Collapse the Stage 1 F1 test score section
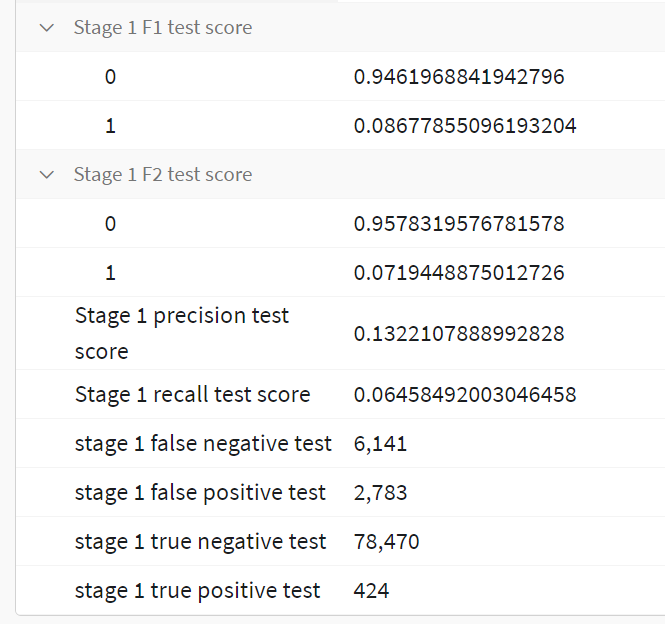 point(47,28)
